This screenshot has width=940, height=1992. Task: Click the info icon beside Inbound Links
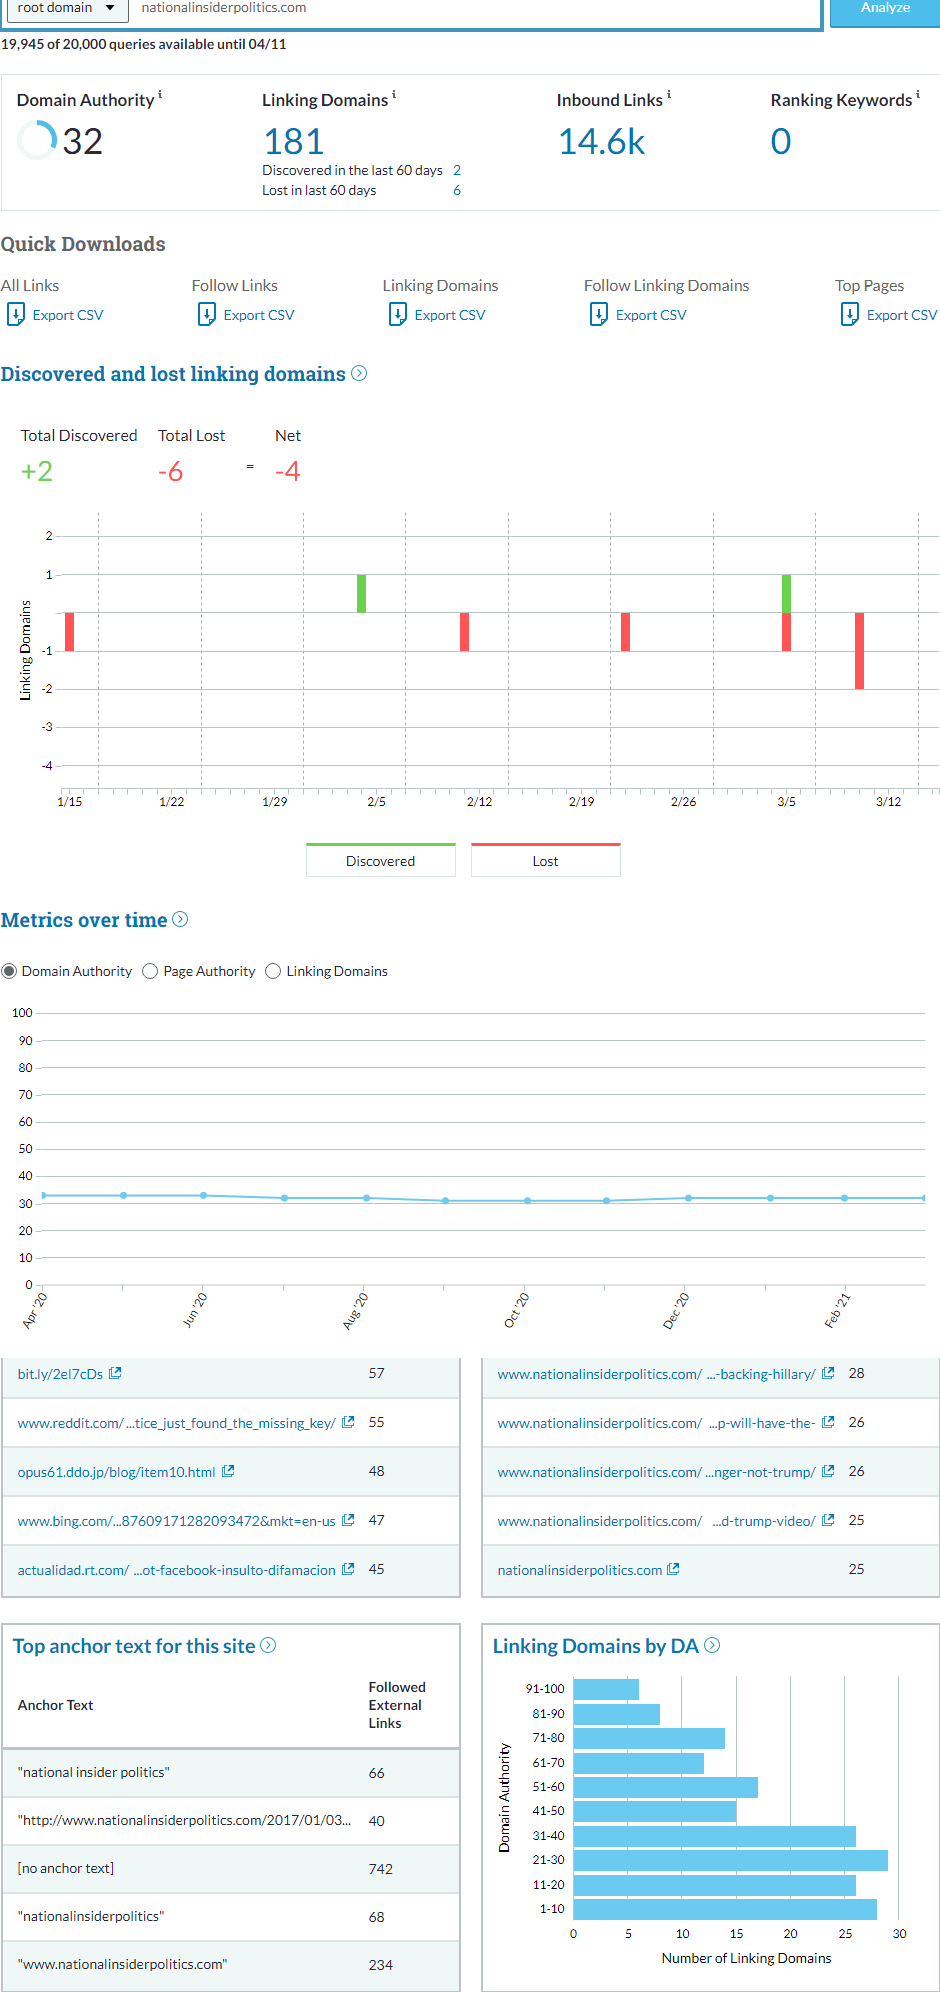[669, 95]
